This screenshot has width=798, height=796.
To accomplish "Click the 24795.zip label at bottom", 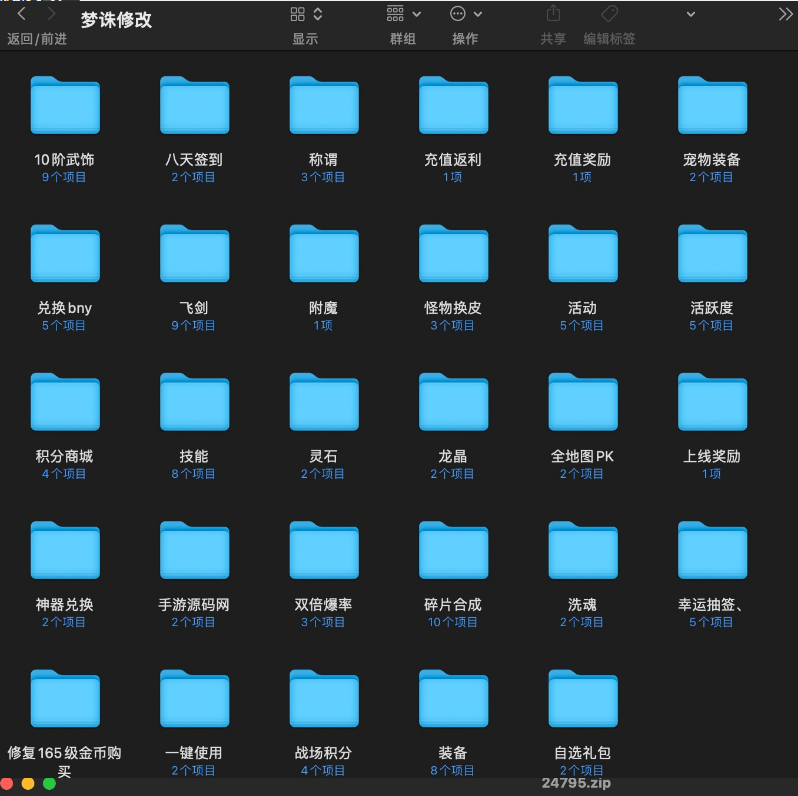I will coord(575,783).
